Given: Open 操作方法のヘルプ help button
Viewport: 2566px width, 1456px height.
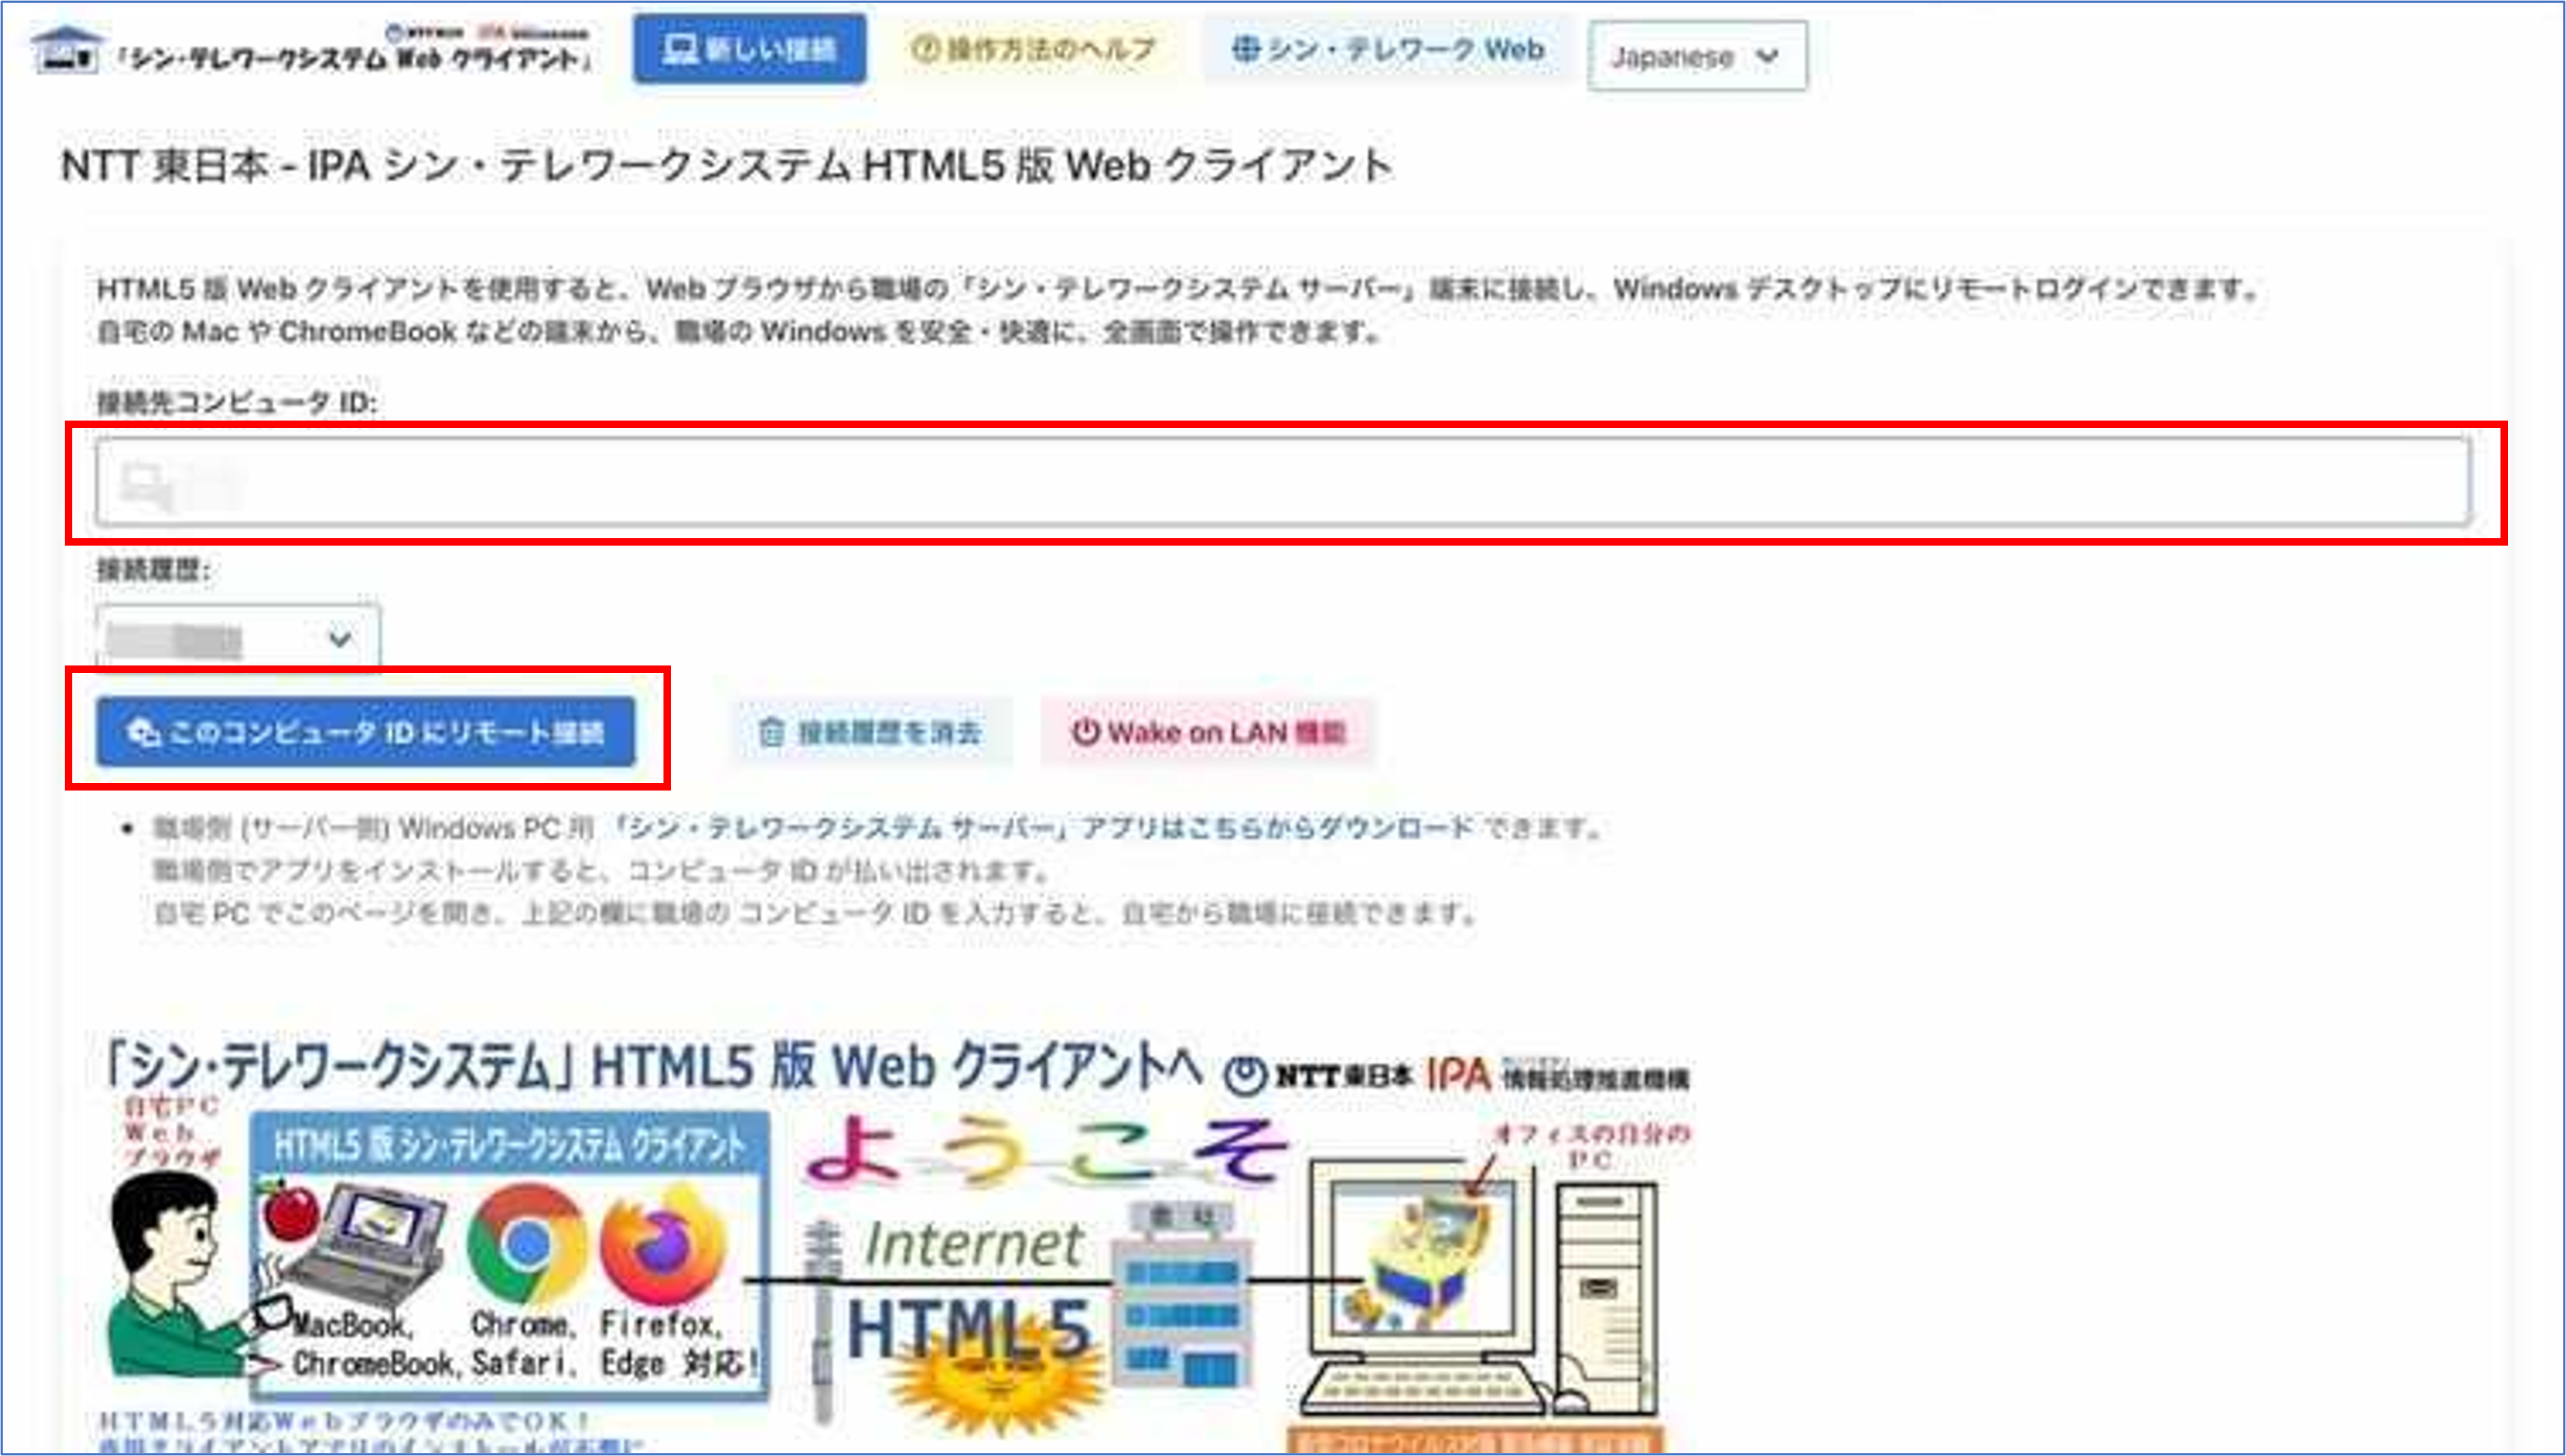Looking at the screenshot, I should pyautogui.click(x=1034, y=49).
